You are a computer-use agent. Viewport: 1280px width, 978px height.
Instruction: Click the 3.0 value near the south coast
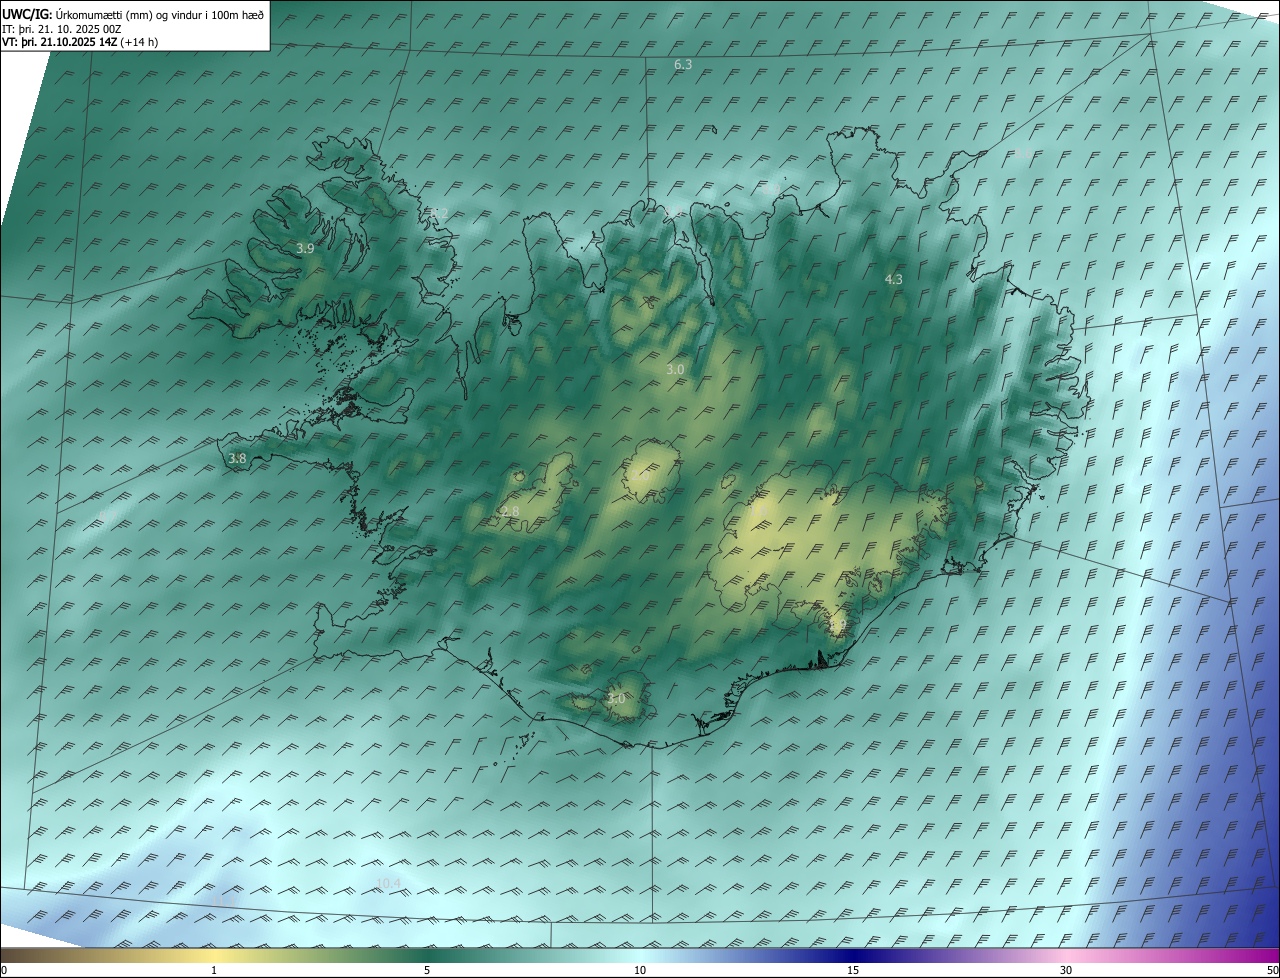tap(616, 699)
